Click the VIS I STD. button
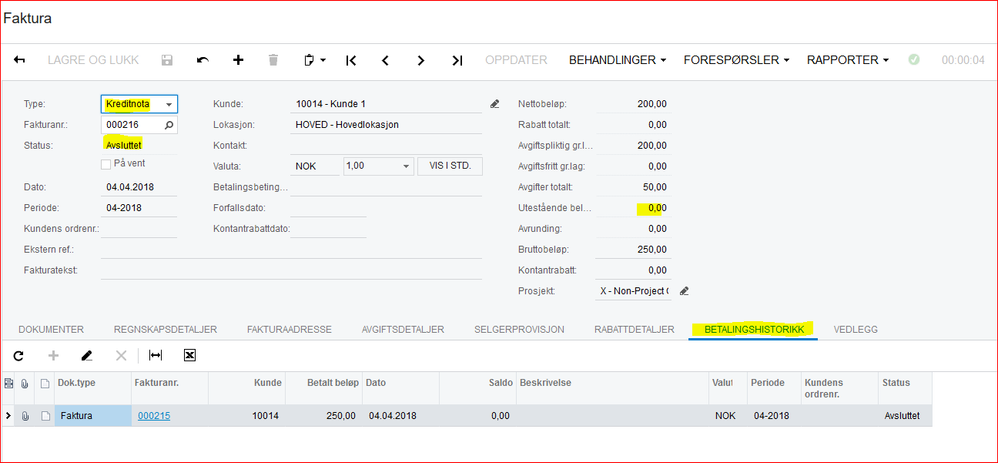Viewport: 998px width, 463px height. pos(450,166)
